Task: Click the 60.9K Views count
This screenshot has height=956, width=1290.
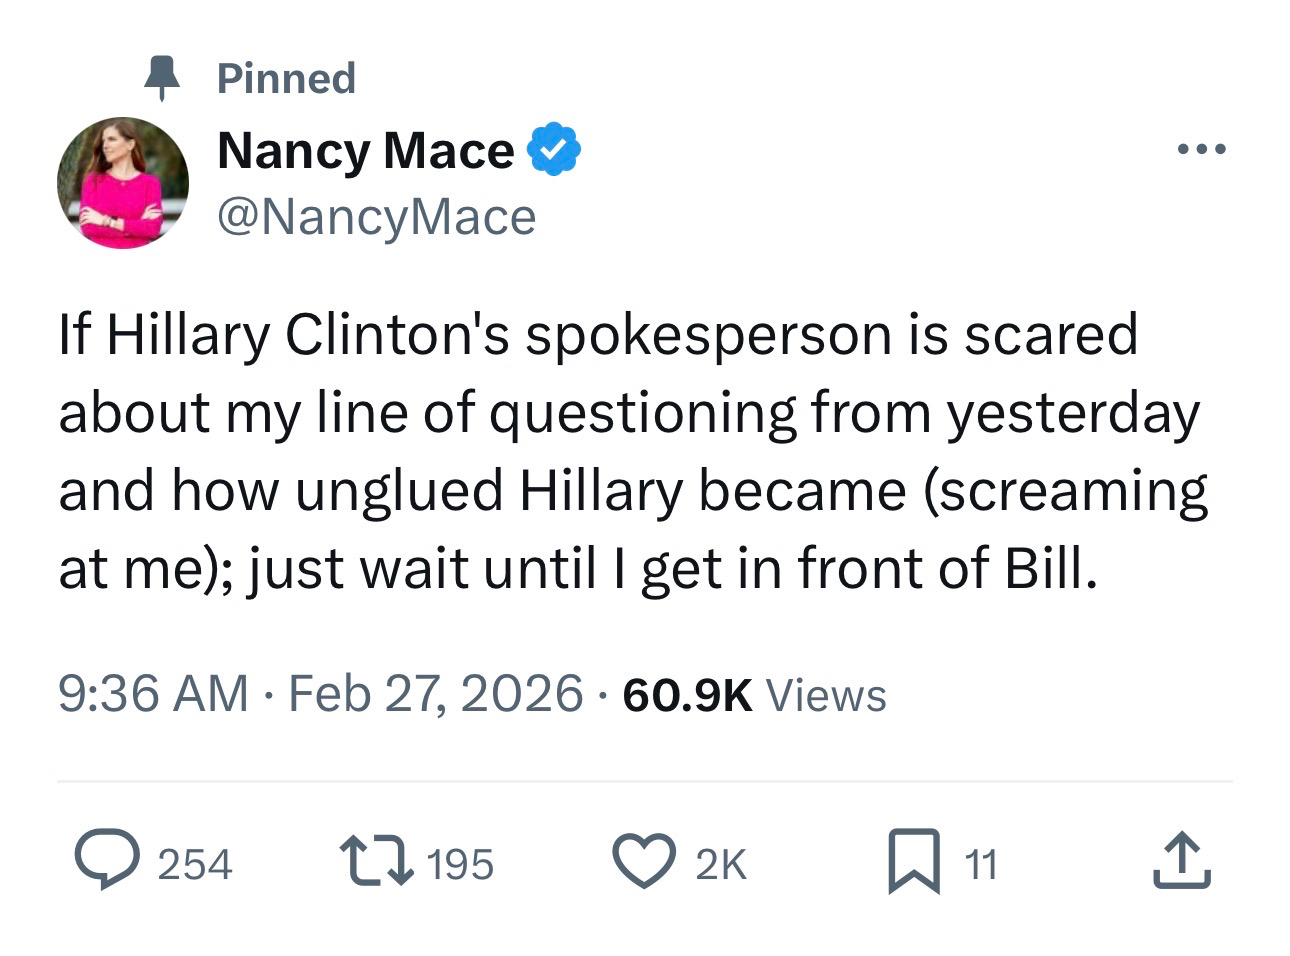Action: [754, 694]
